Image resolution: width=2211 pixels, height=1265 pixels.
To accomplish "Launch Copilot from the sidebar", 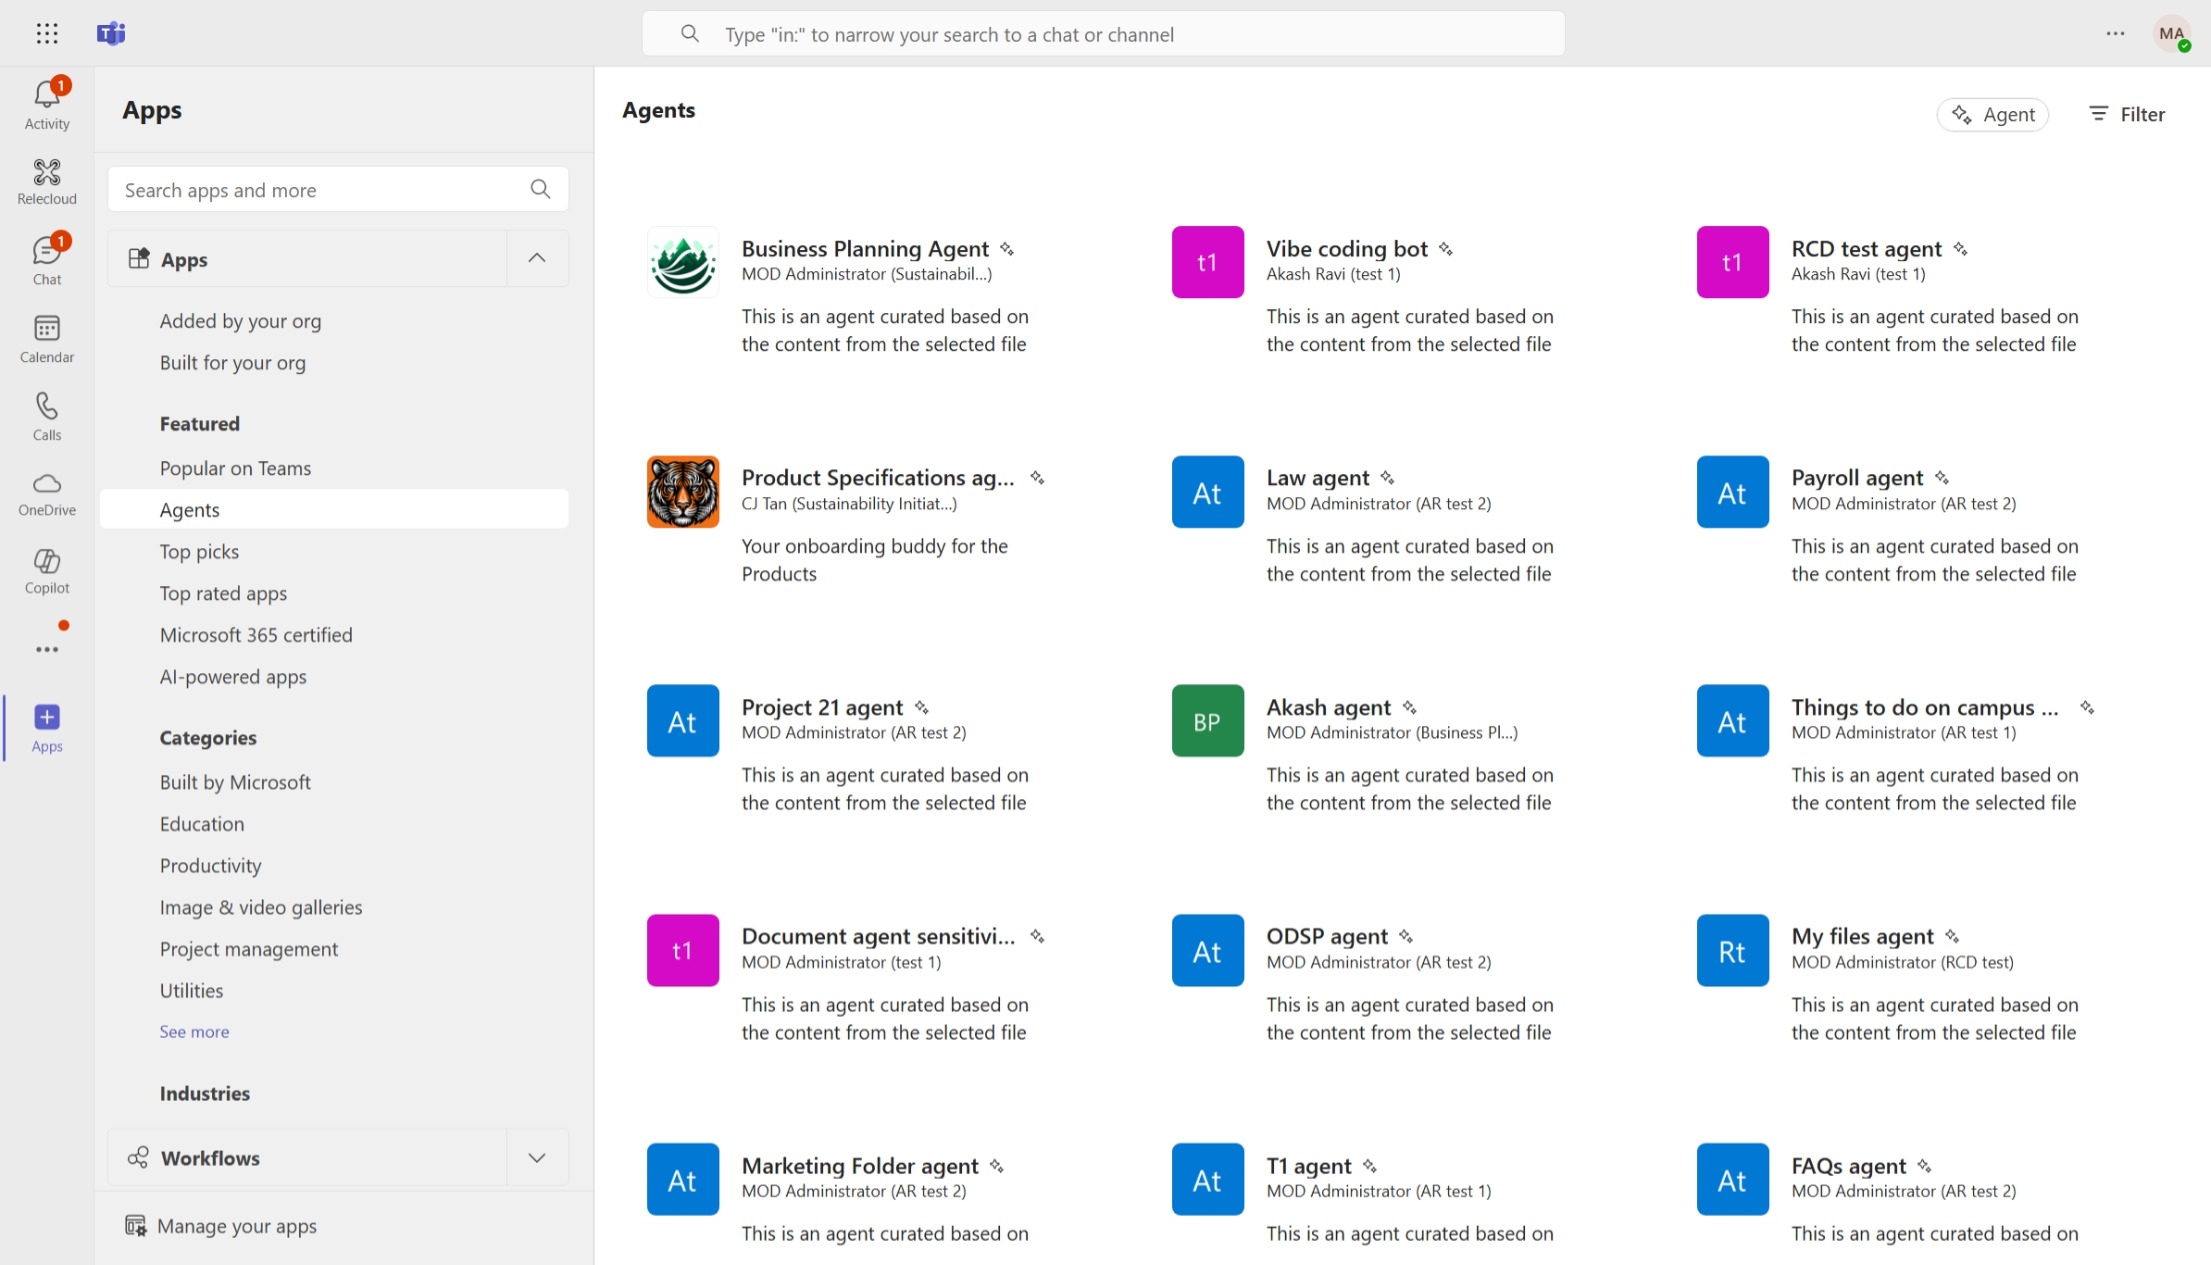I will tap(47, 570).
